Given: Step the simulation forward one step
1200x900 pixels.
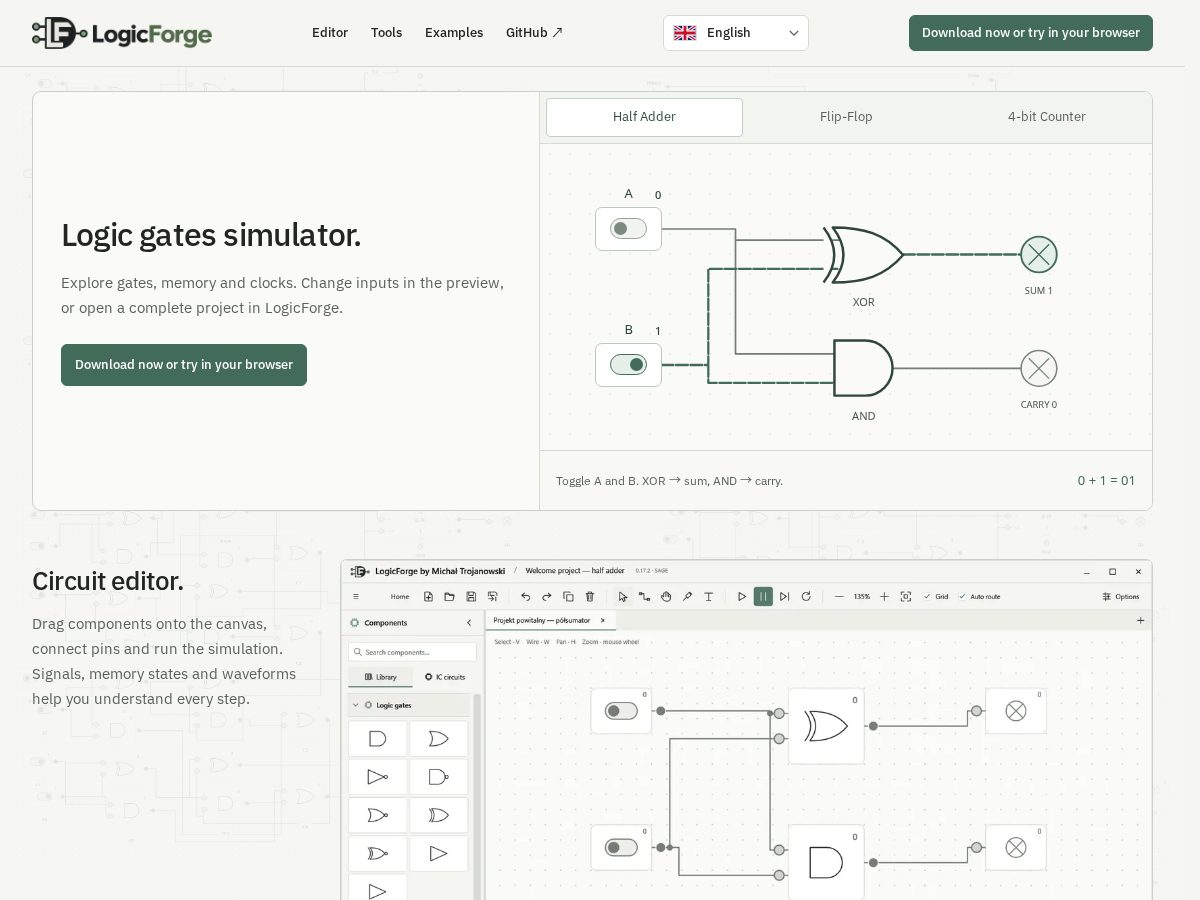Looking at the screenshot, I should tap(785, 597).
